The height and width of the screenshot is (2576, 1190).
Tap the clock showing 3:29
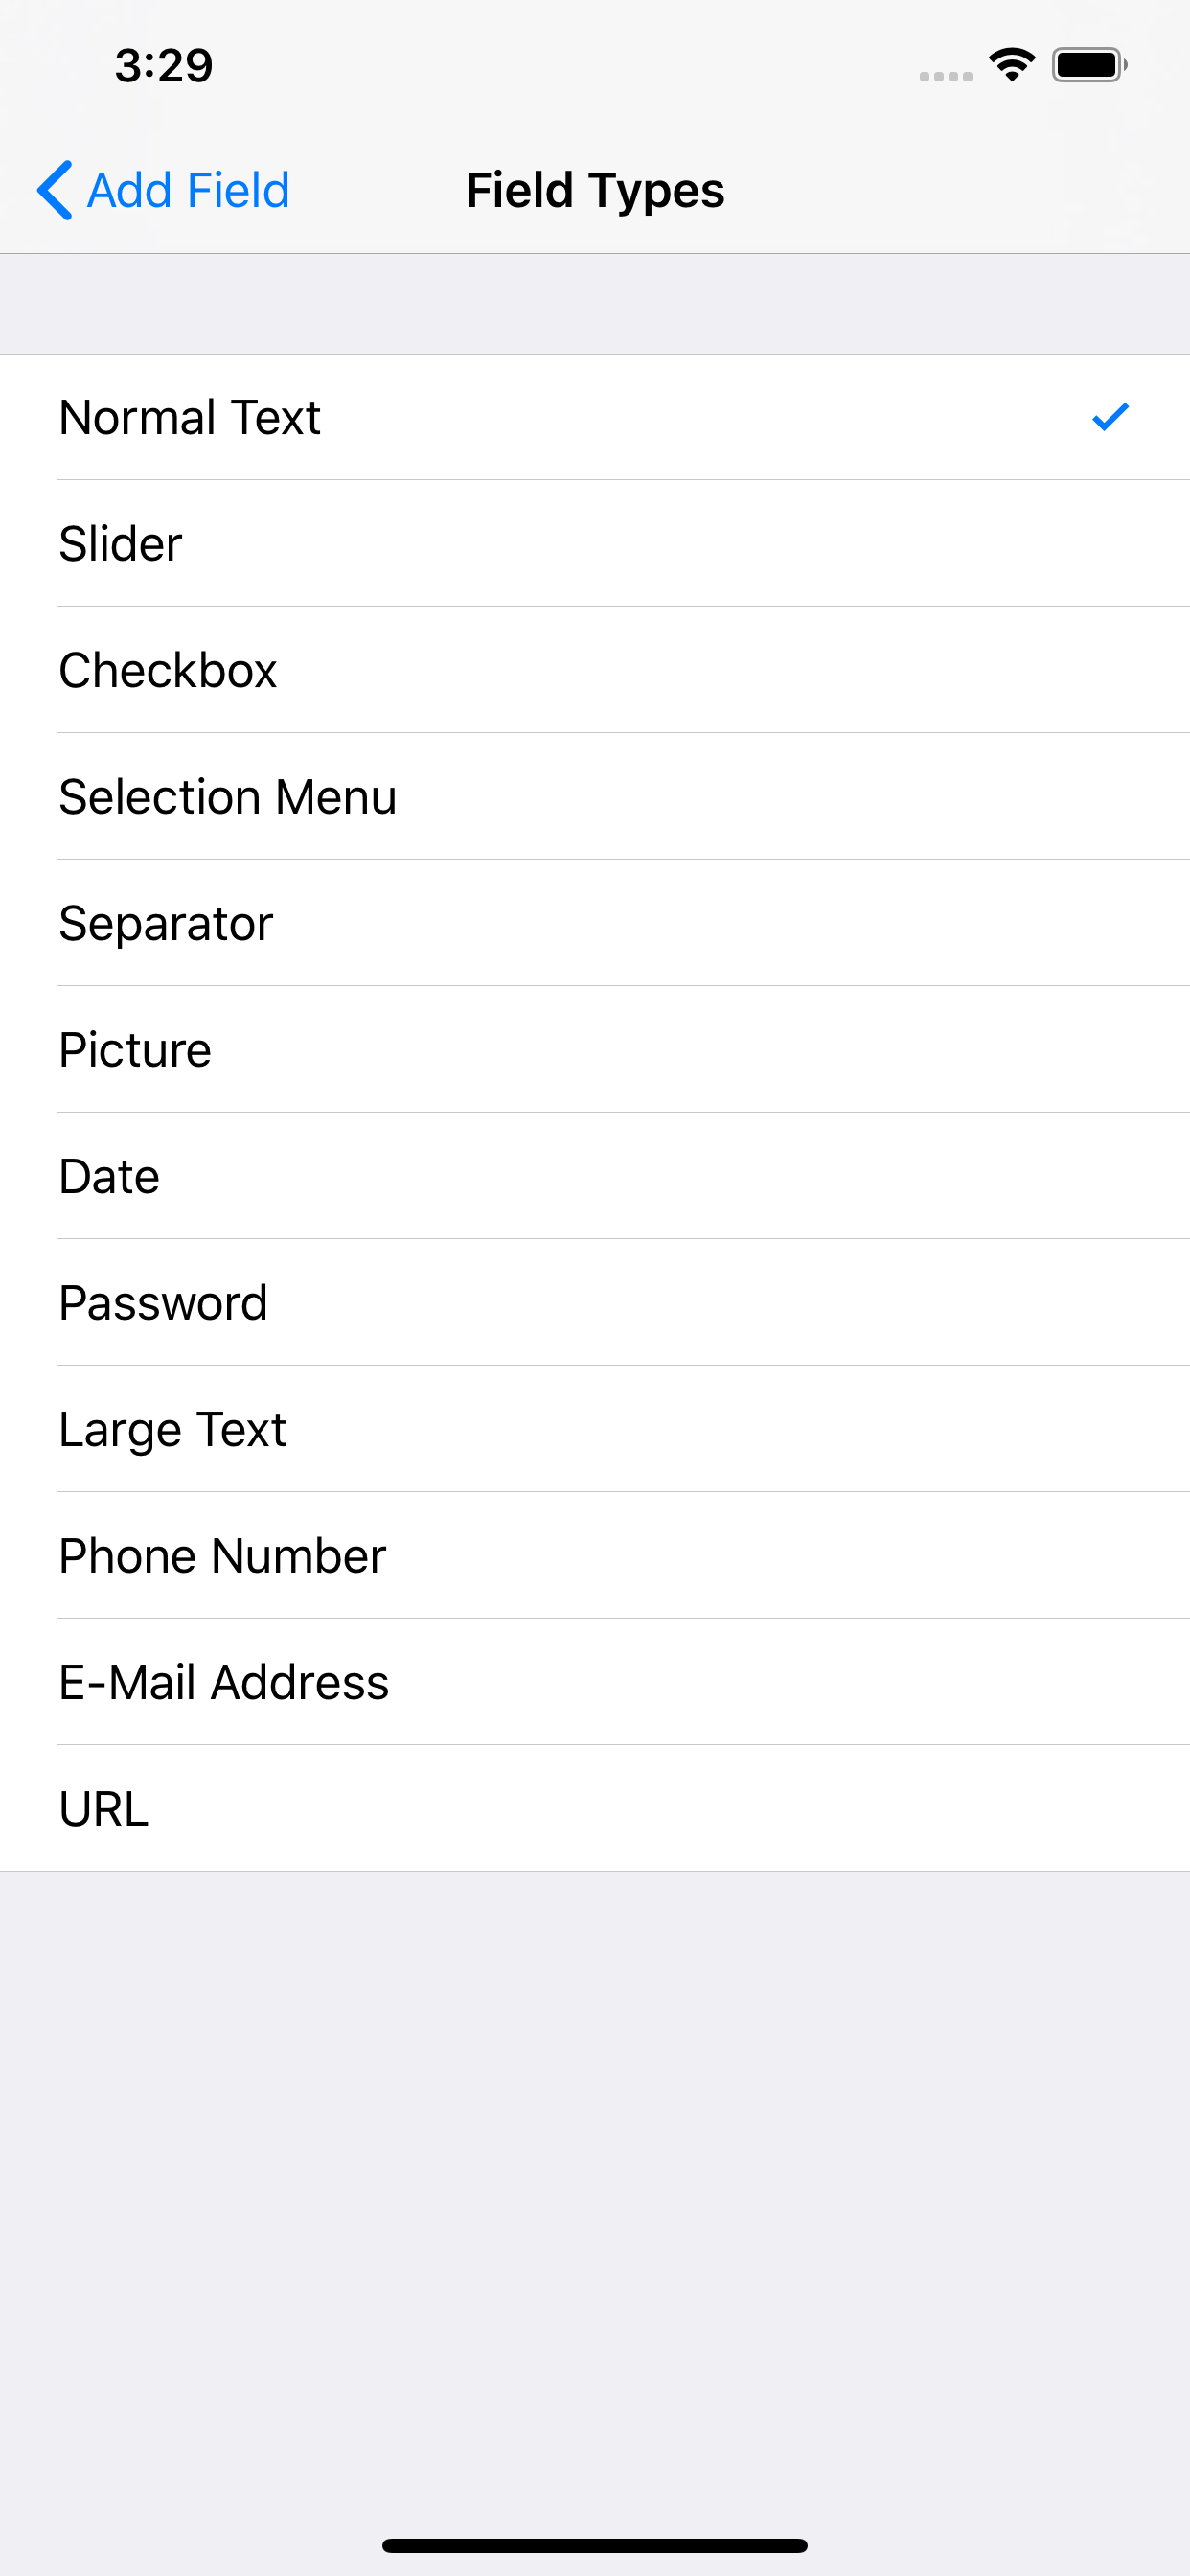point(164,66)
